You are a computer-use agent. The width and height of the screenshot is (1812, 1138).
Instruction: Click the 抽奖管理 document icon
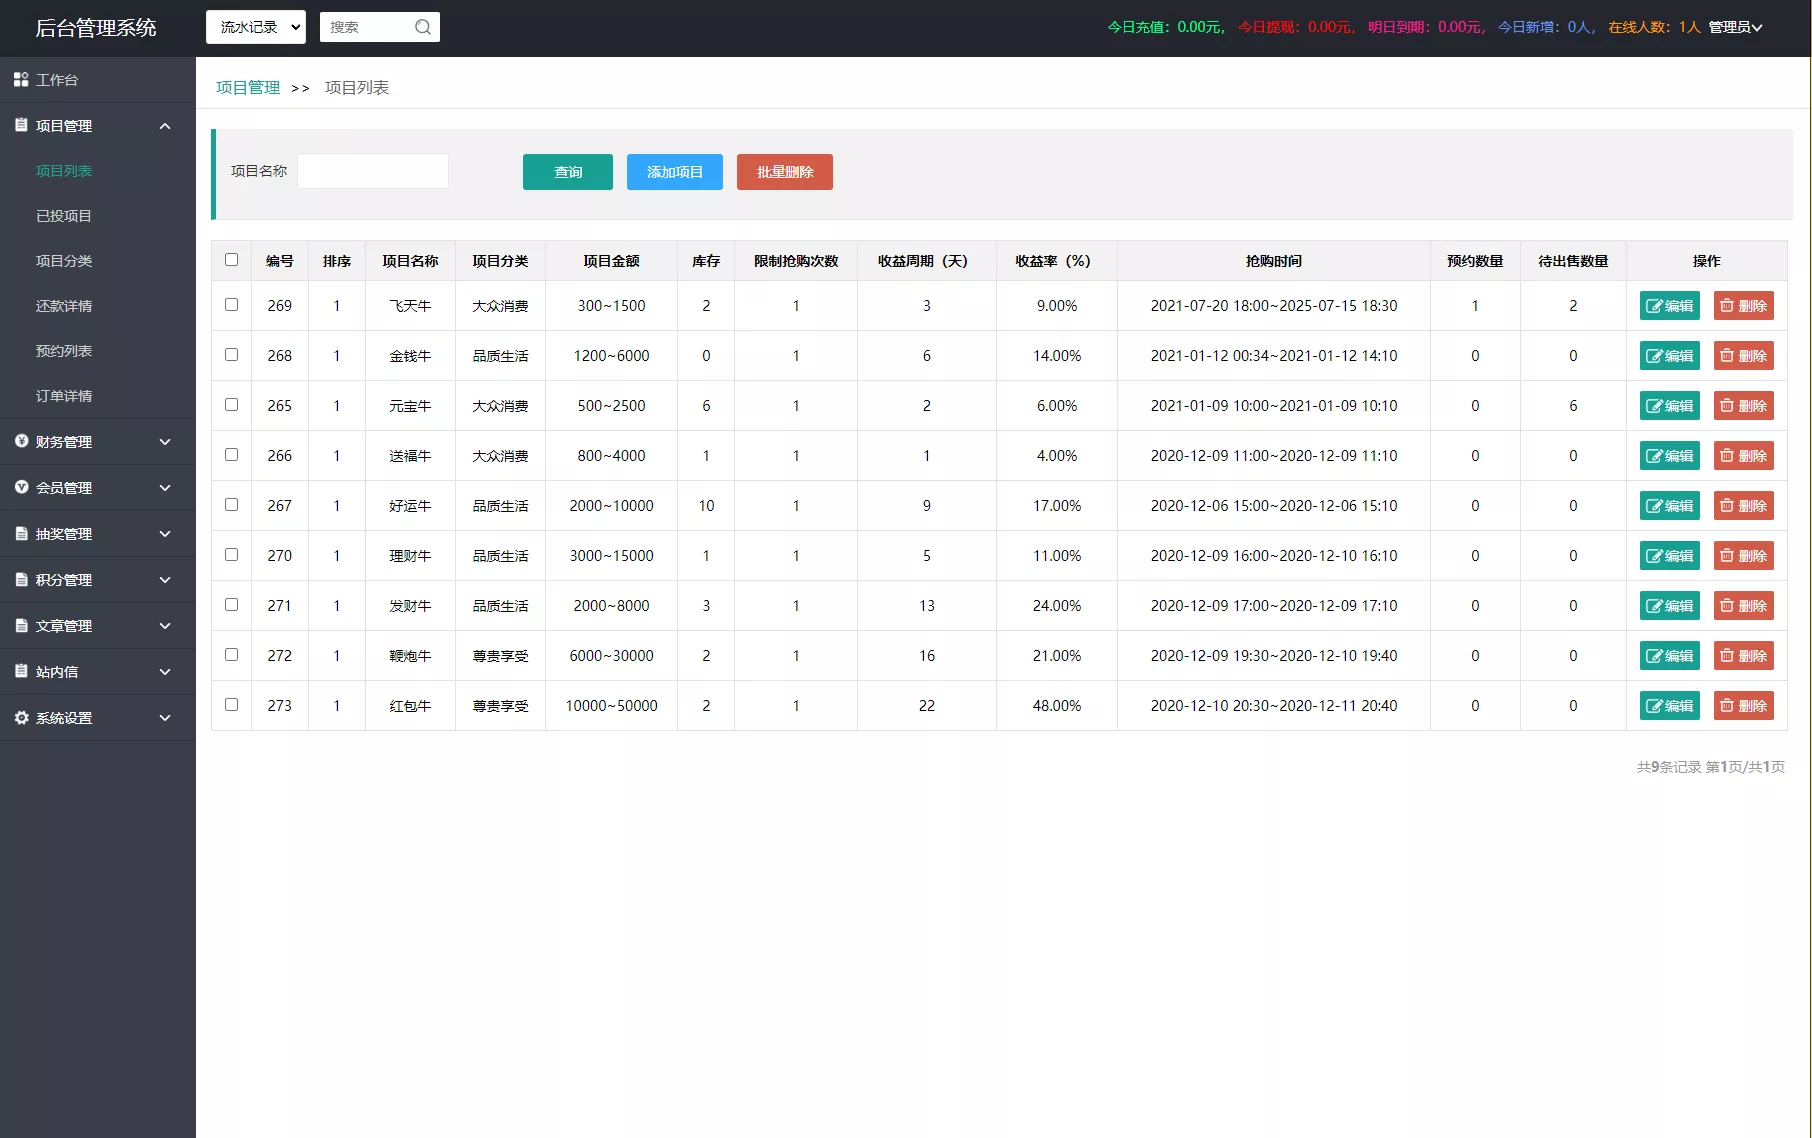(21, 534)
